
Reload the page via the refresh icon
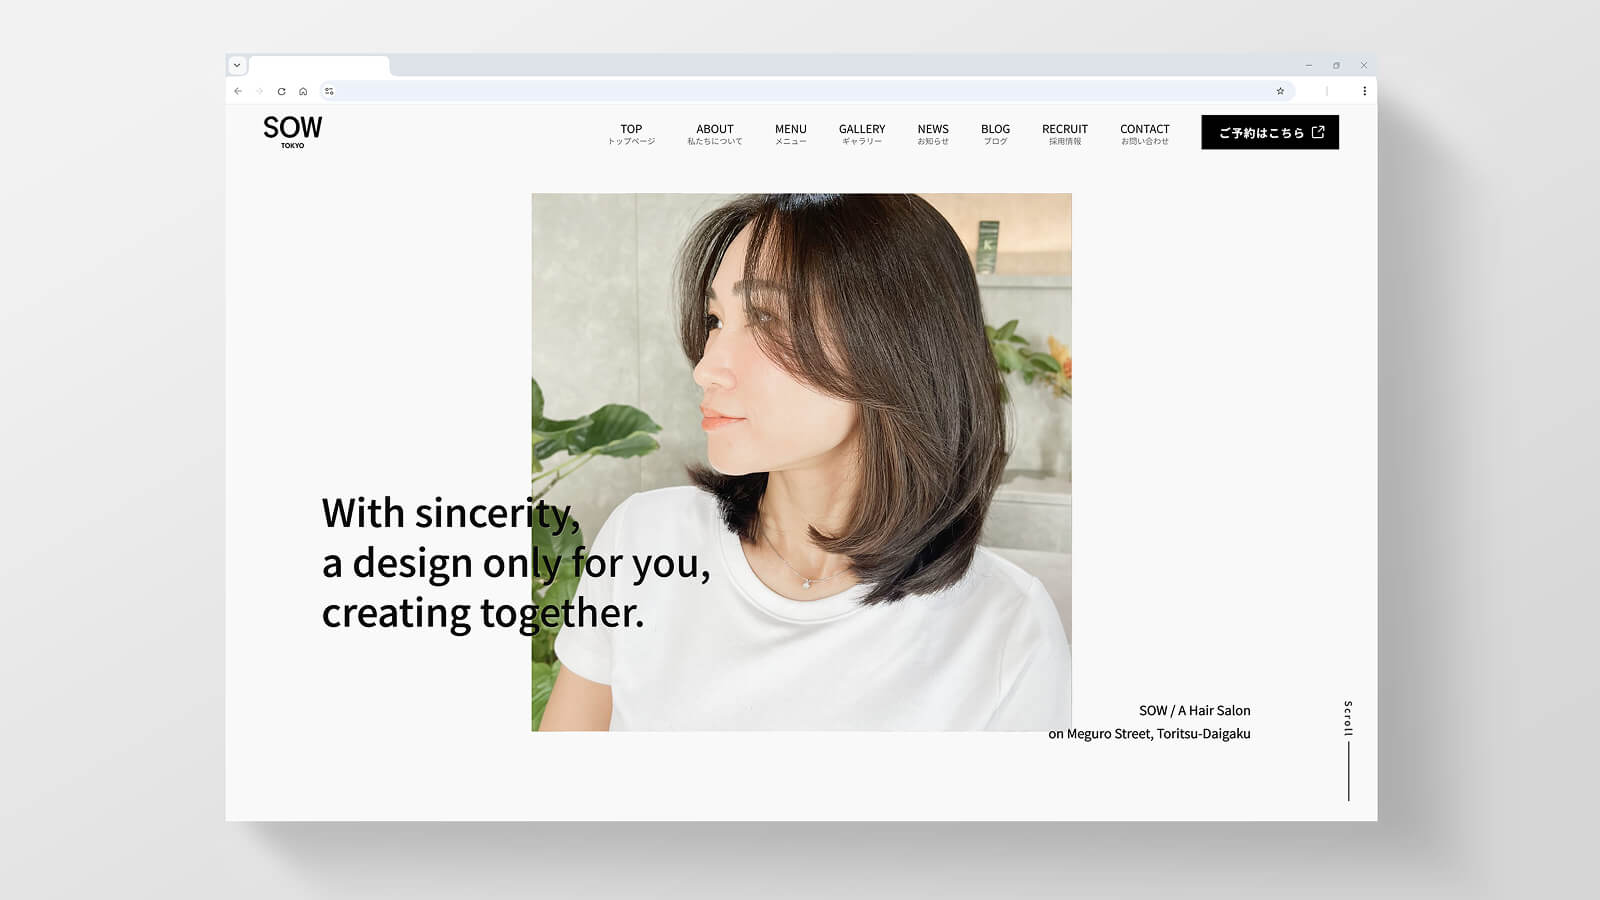pyautogui.click(x=281, y=91)
